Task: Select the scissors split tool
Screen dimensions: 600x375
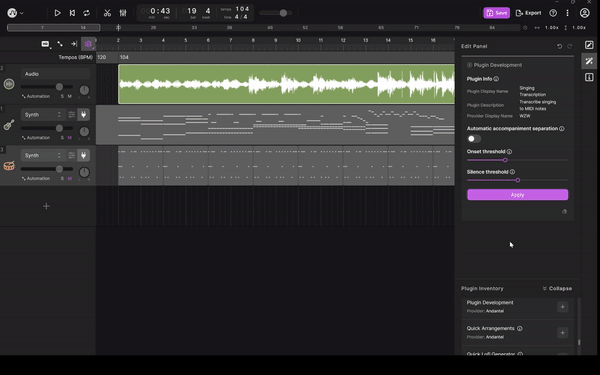Action: coord(107,13)
